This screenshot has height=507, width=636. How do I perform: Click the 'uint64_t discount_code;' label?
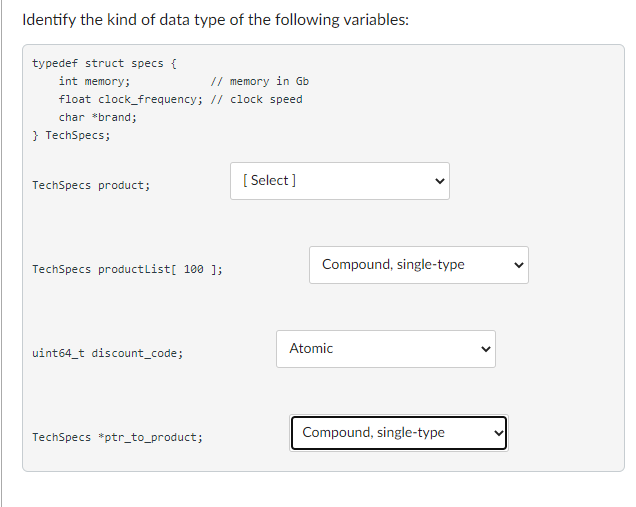point(107,353)
